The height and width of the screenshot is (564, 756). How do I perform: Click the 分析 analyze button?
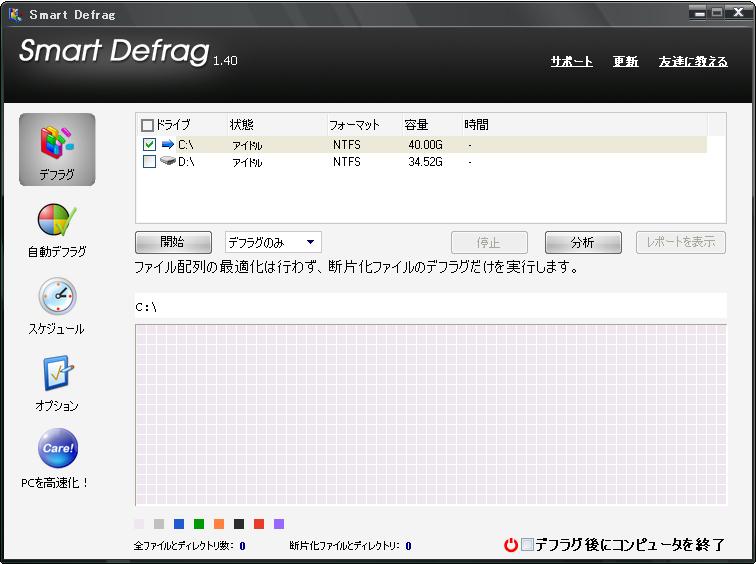(x=583, y=242)
